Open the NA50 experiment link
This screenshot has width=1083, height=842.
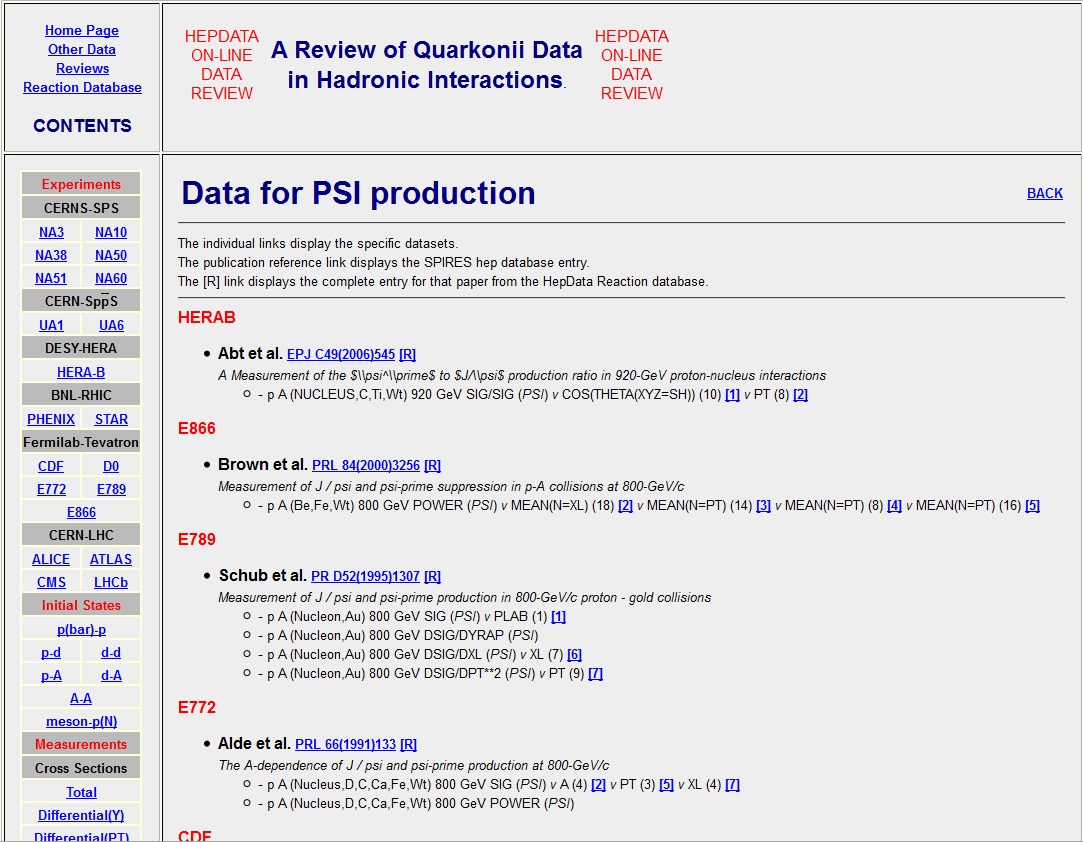pos(111,256)
